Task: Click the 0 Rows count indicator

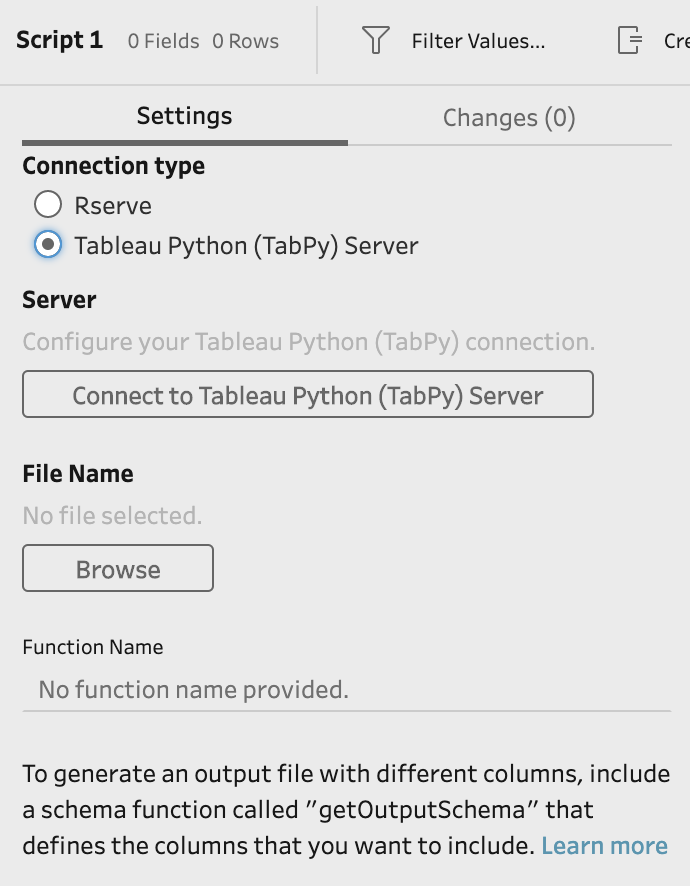Action: [247, 41]
